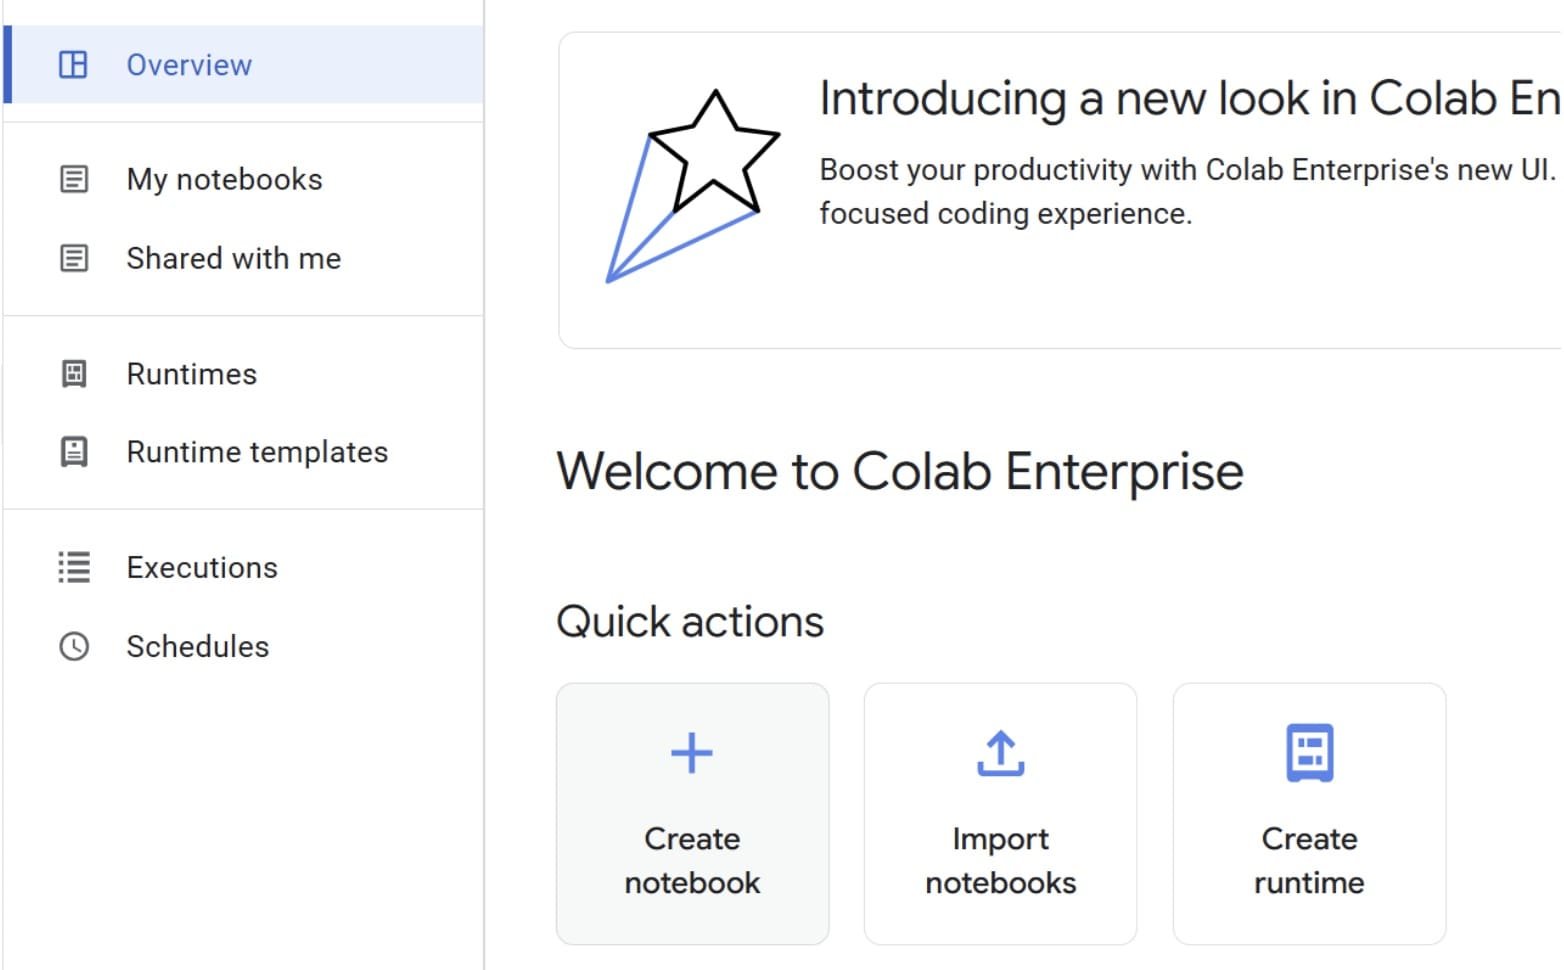Click the Shared with me icon
Screen dimensions: 1564x970
(x=74, y=258)
